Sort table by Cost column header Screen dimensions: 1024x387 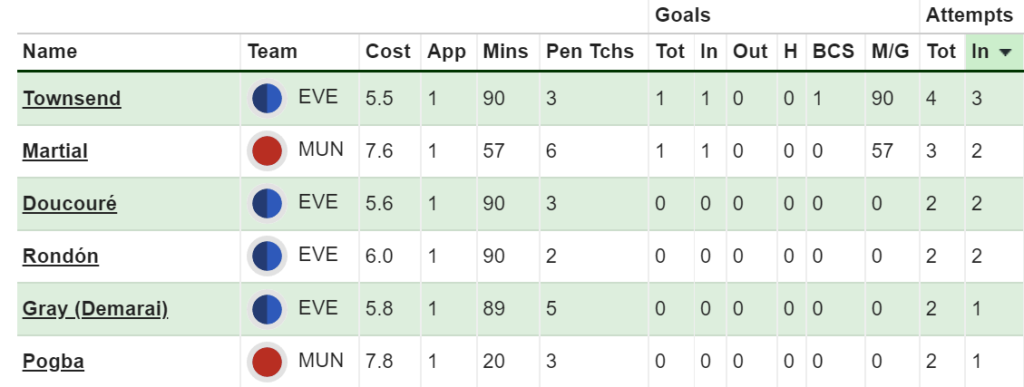click(x=388, y=52)
